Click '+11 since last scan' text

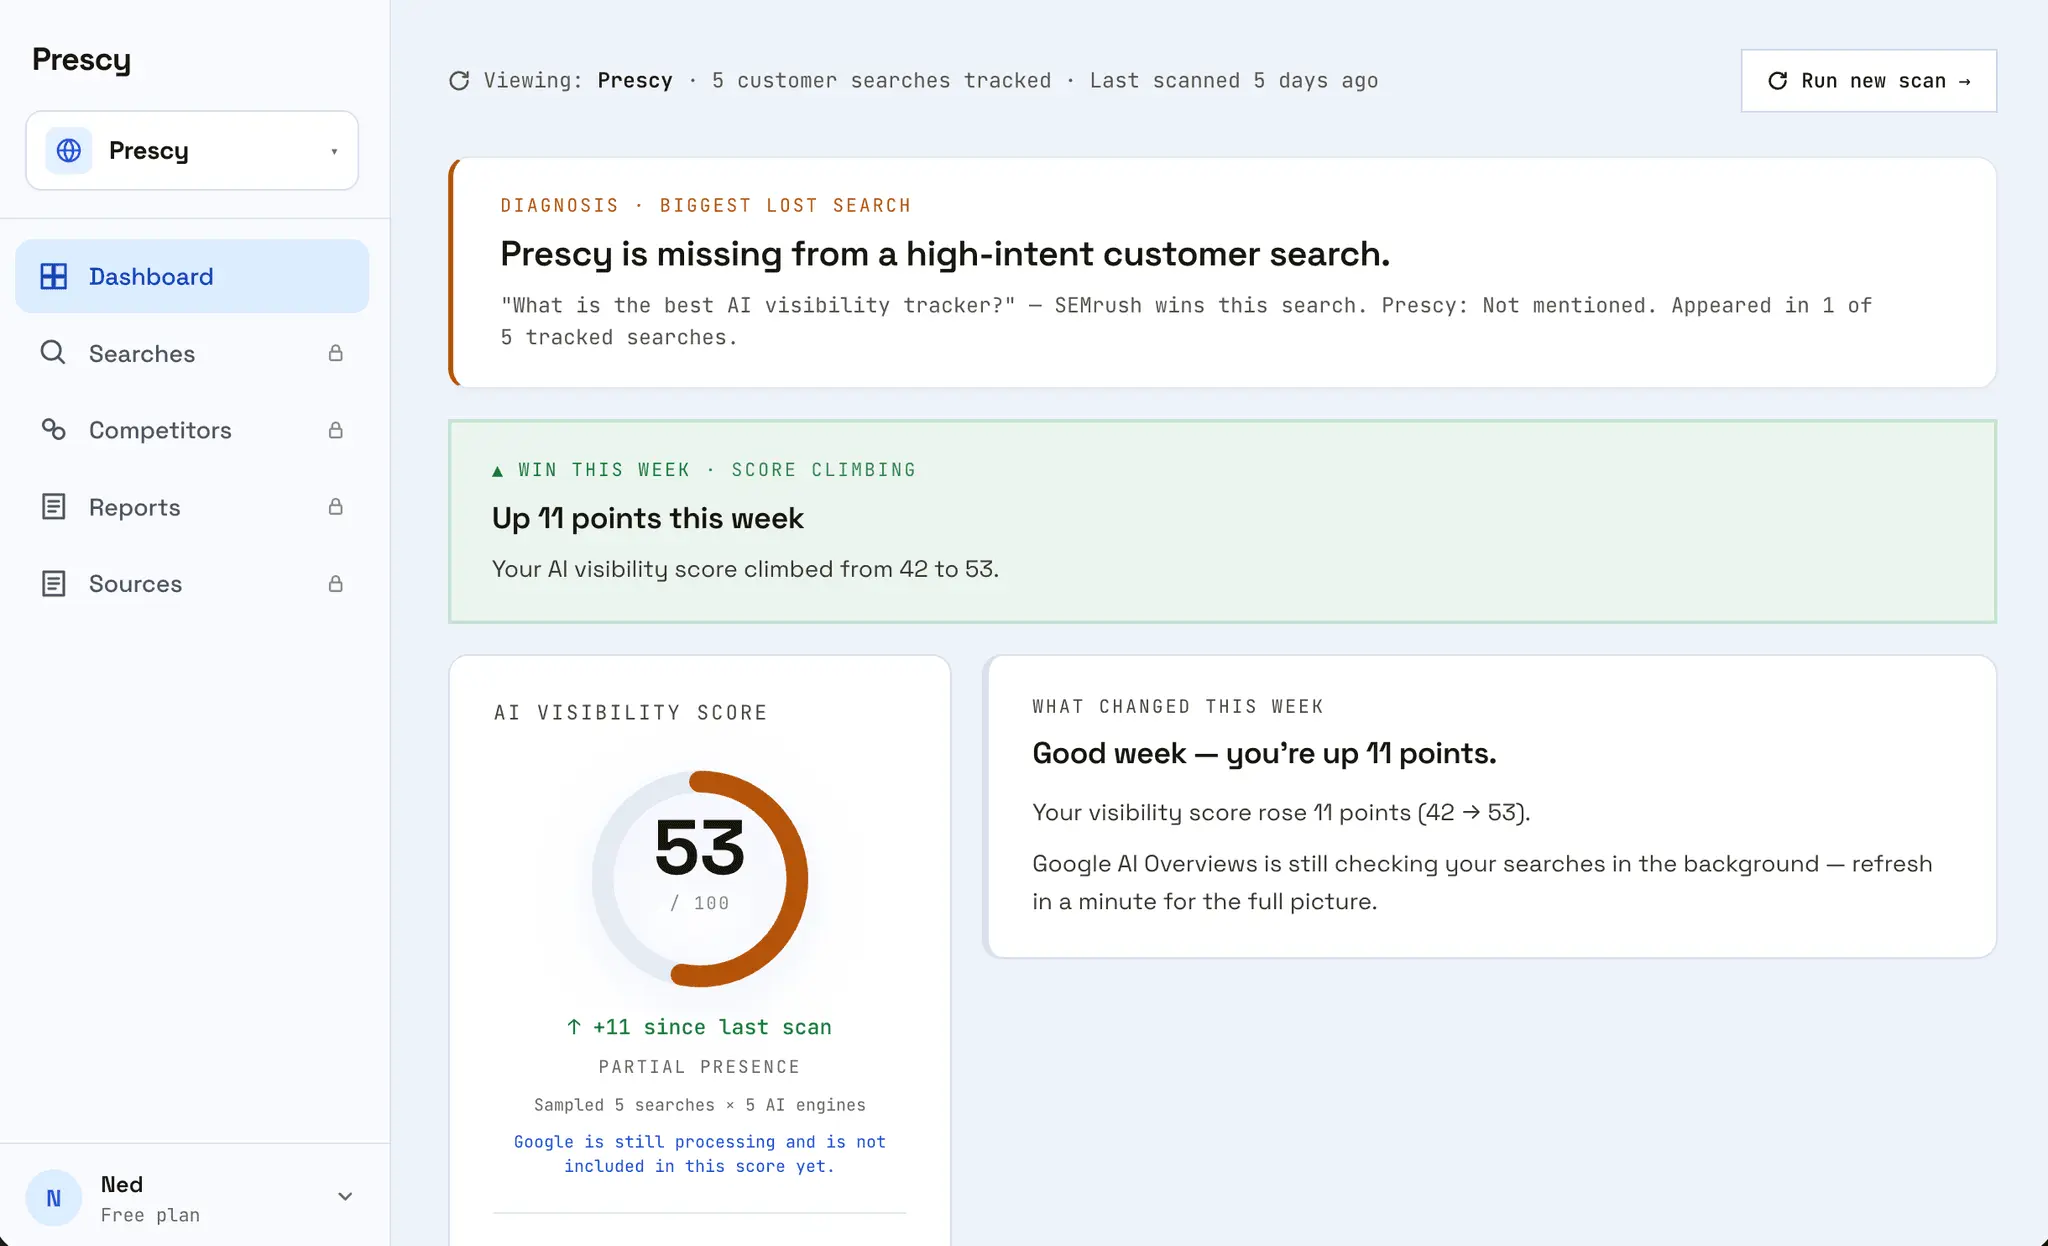pyautogui.click(x=711, y=1027)
